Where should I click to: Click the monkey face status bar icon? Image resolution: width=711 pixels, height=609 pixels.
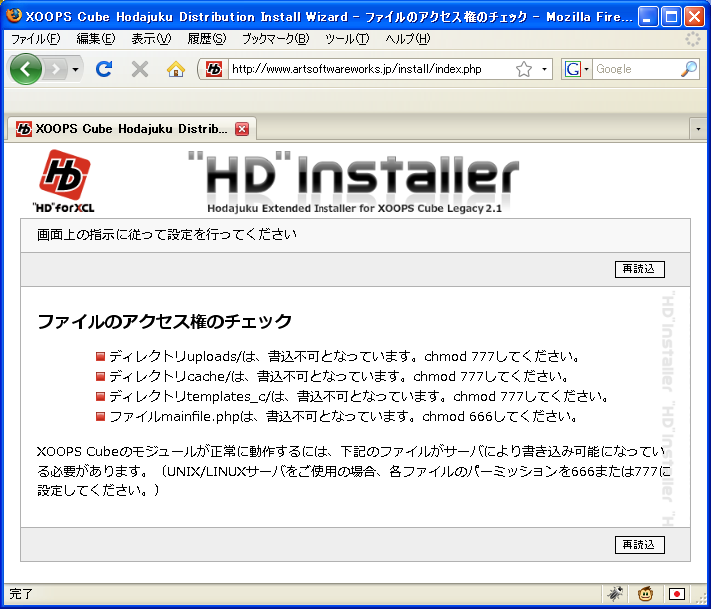click(646, 593)
